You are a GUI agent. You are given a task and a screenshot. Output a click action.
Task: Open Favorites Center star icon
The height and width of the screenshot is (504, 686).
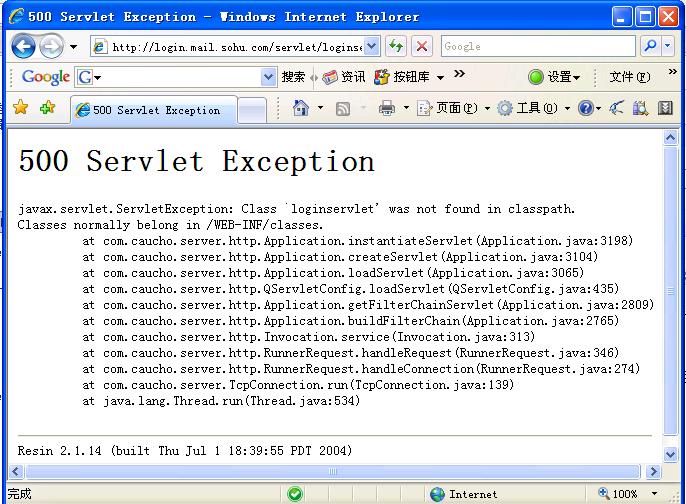[21, 107]
